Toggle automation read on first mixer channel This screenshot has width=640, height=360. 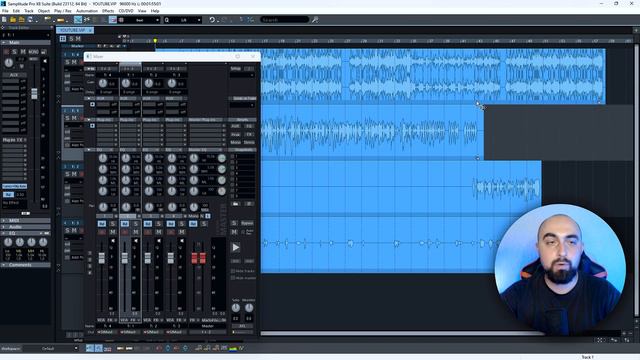[102, 224]
